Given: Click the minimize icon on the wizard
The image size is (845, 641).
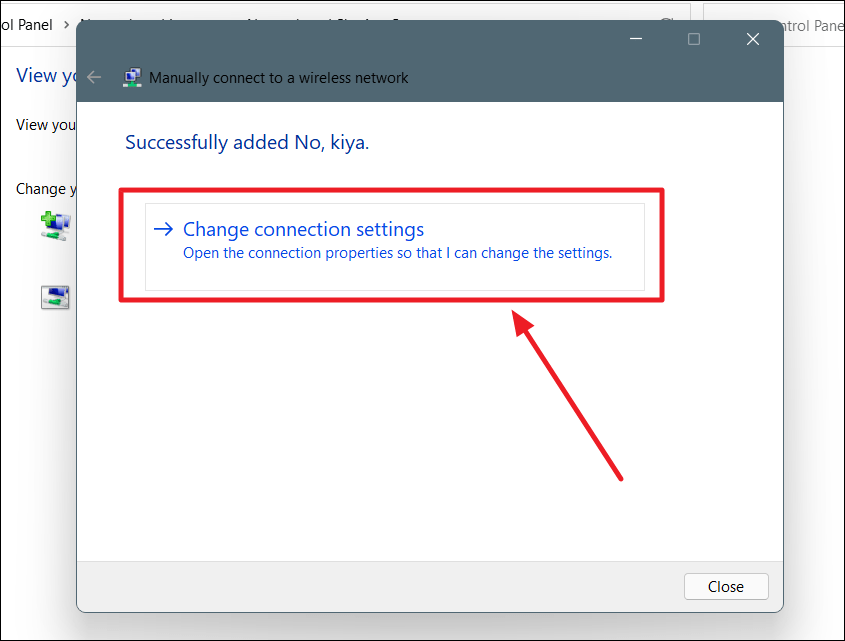Looking at the screenshot, I should pyautogui.click(x=635, y=39).
